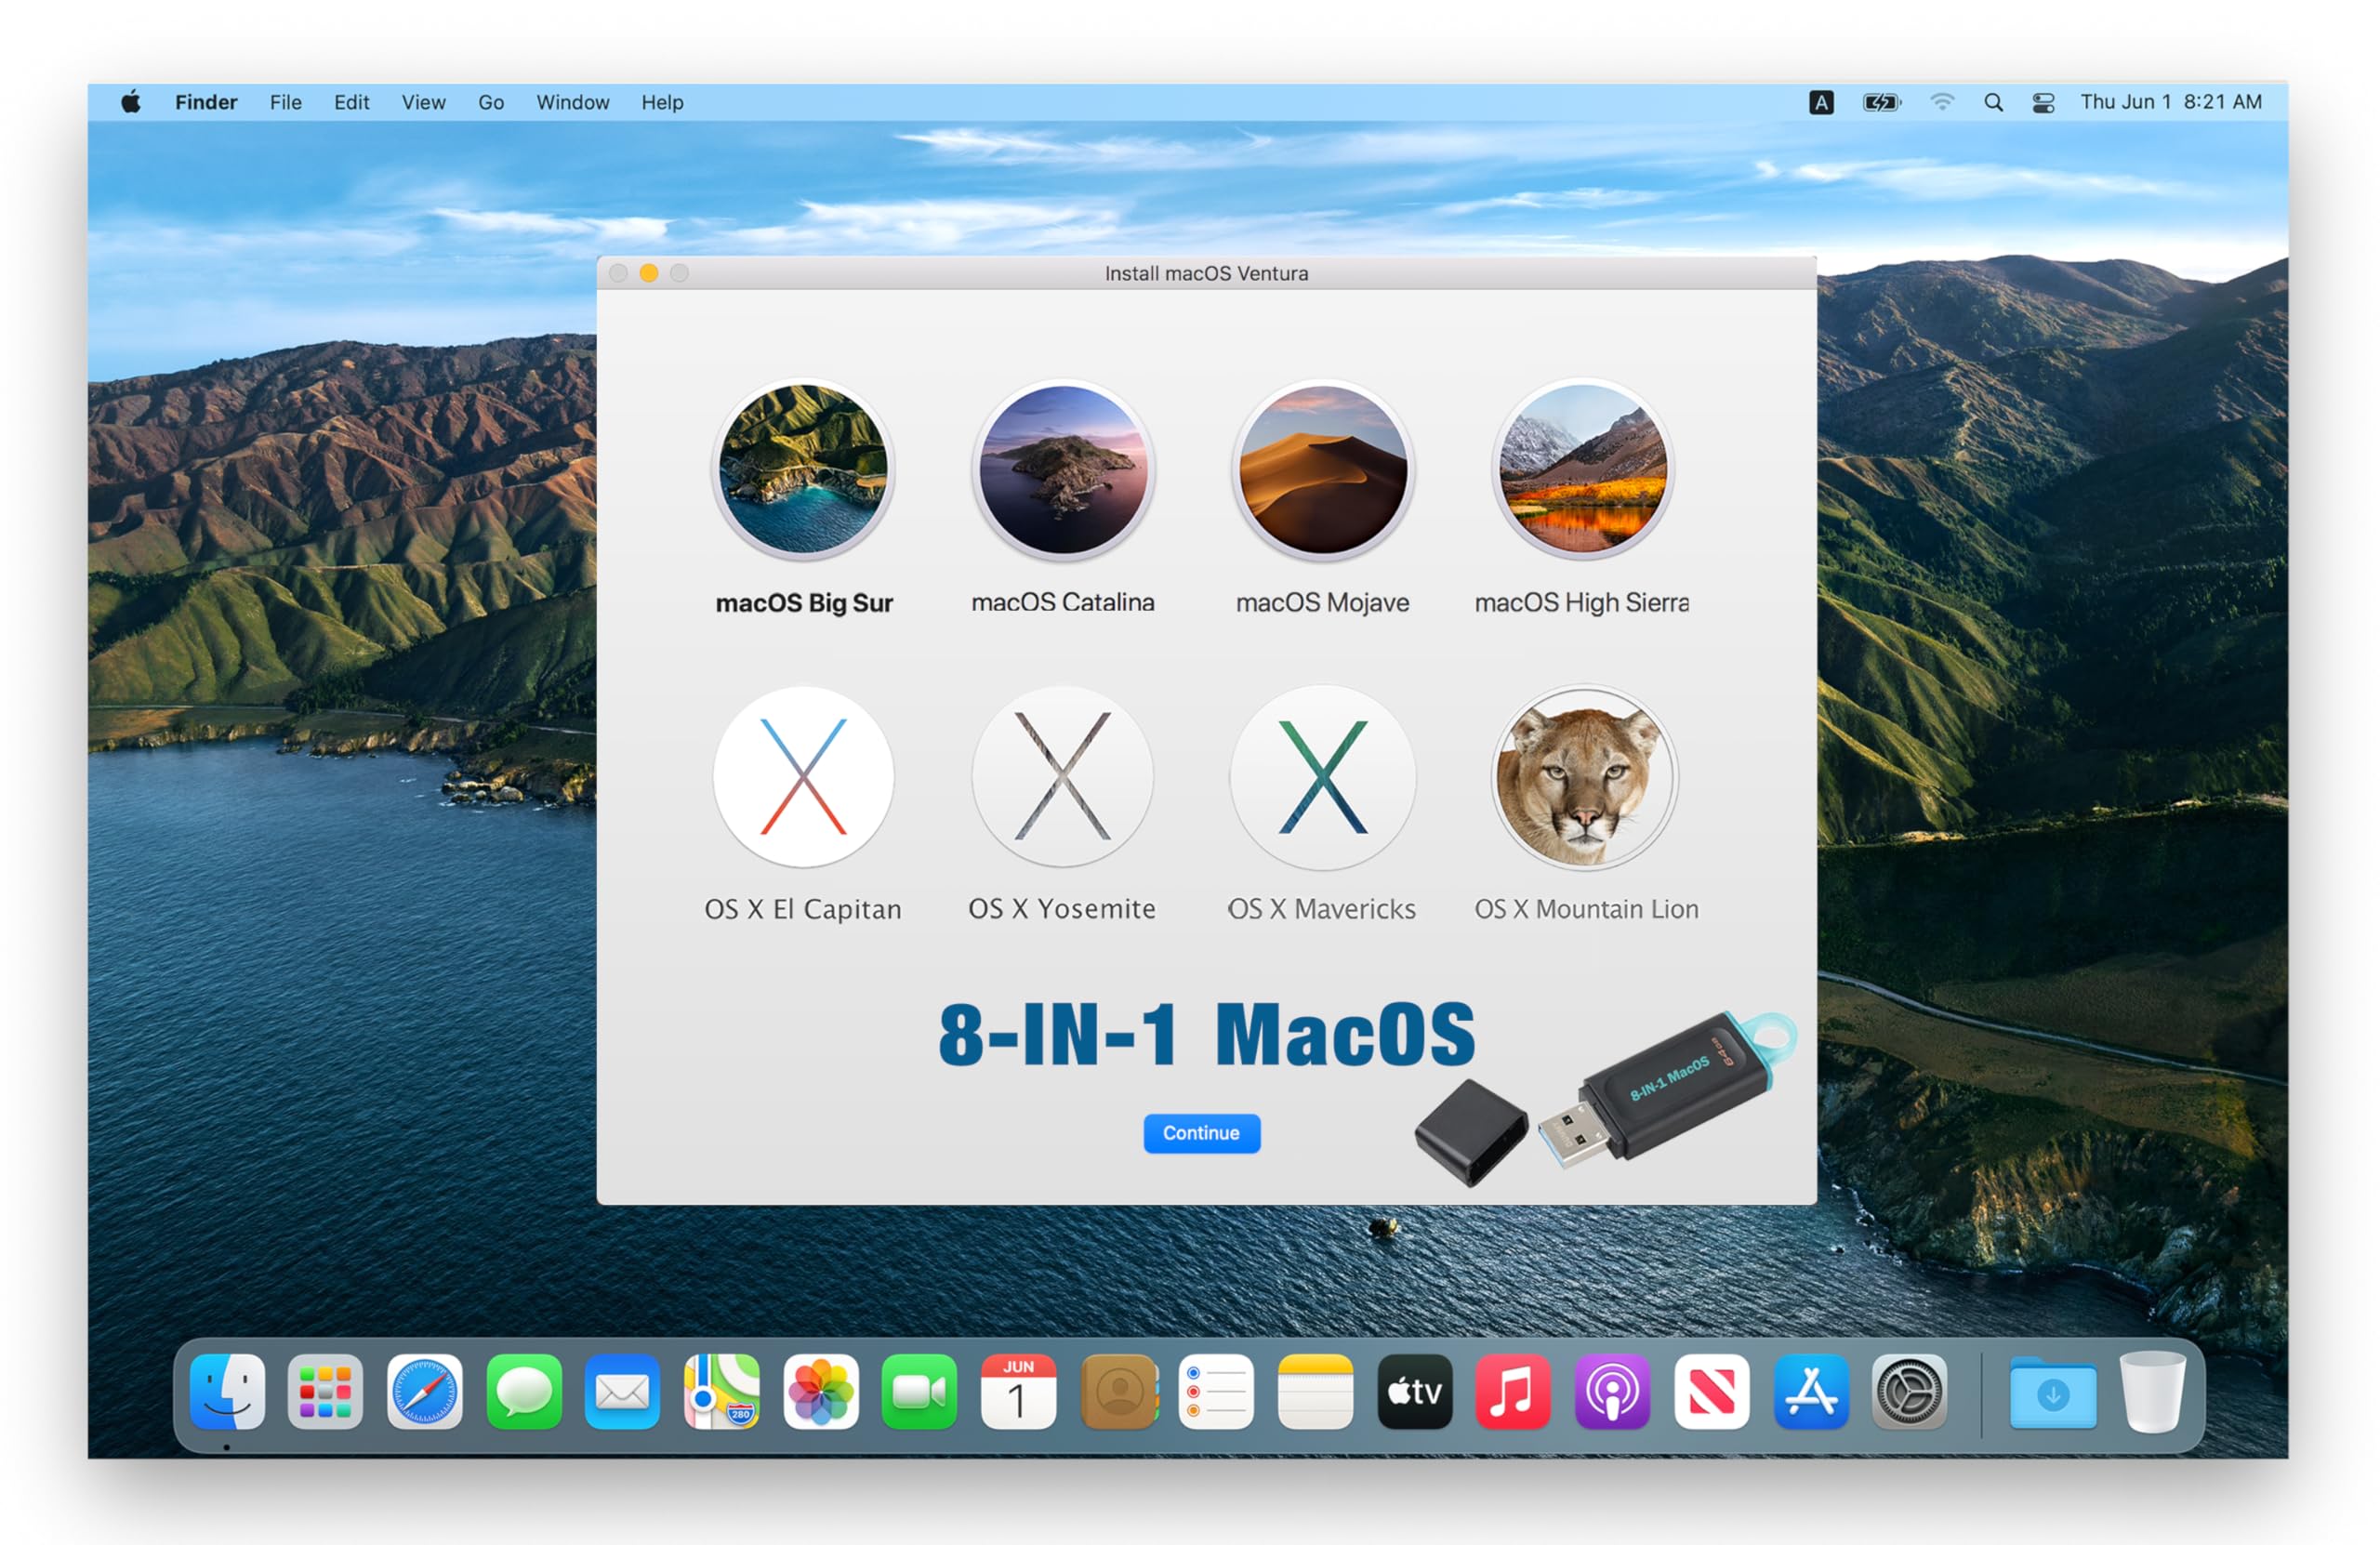
Task: Open the Wi-Fi menu bar icon
Action: tap(1942, 102)
